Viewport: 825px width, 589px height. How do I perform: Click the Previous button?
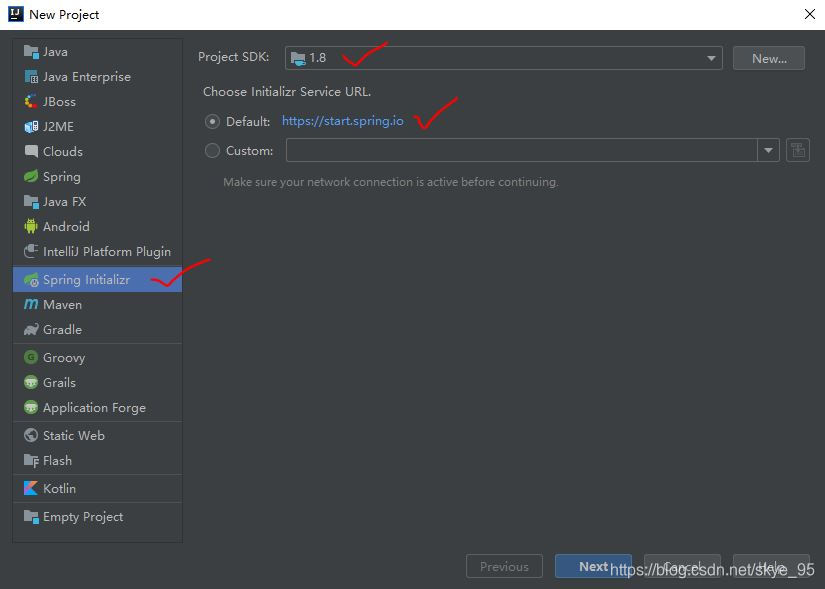[504, 566]
